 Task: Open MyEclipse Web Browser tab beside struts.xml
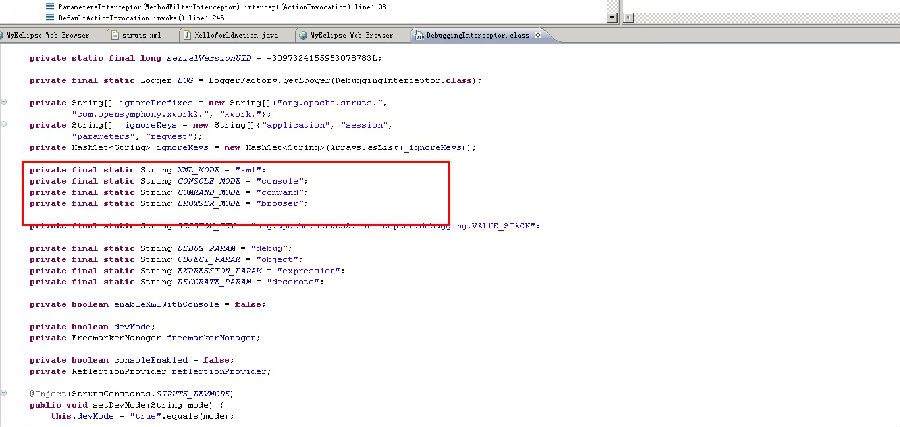click(x=46, y=35)
